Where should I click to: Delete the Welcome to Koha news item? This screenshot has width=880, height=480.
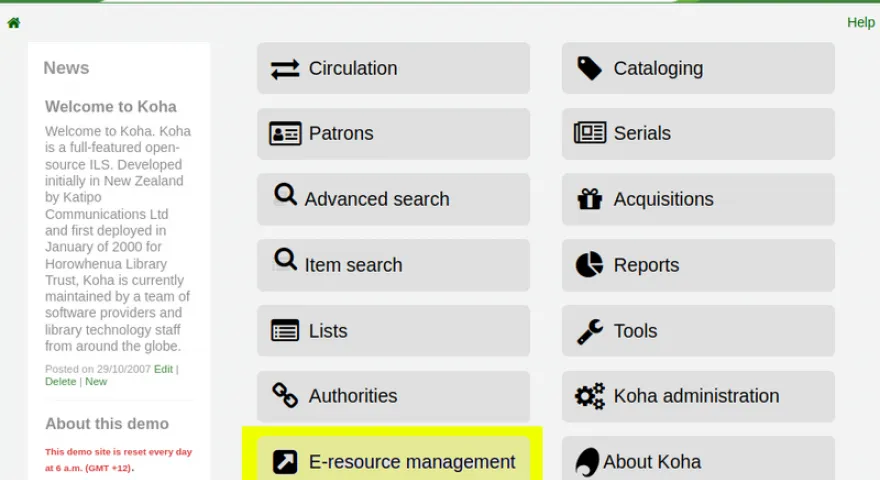point(61,381)
